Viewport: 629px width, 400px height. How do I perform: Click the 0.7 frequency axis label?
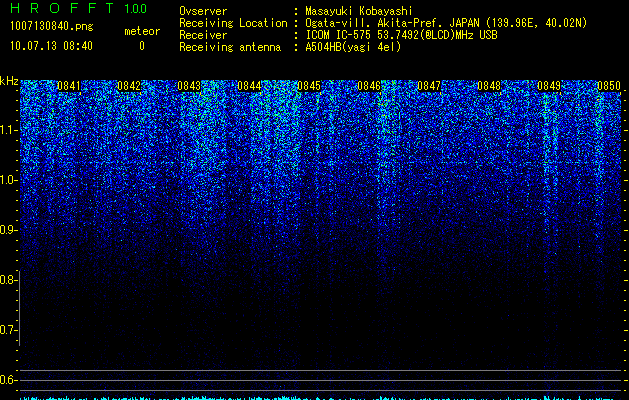click(x=9, y=330)
